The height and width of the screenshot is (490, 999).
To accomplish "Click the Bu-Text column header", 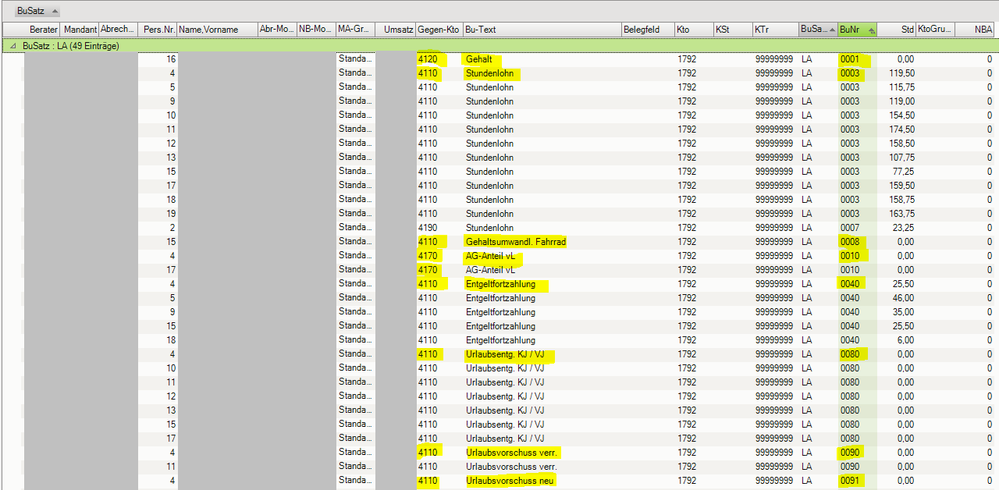I will pyautogui.click(x=542, y=29).
